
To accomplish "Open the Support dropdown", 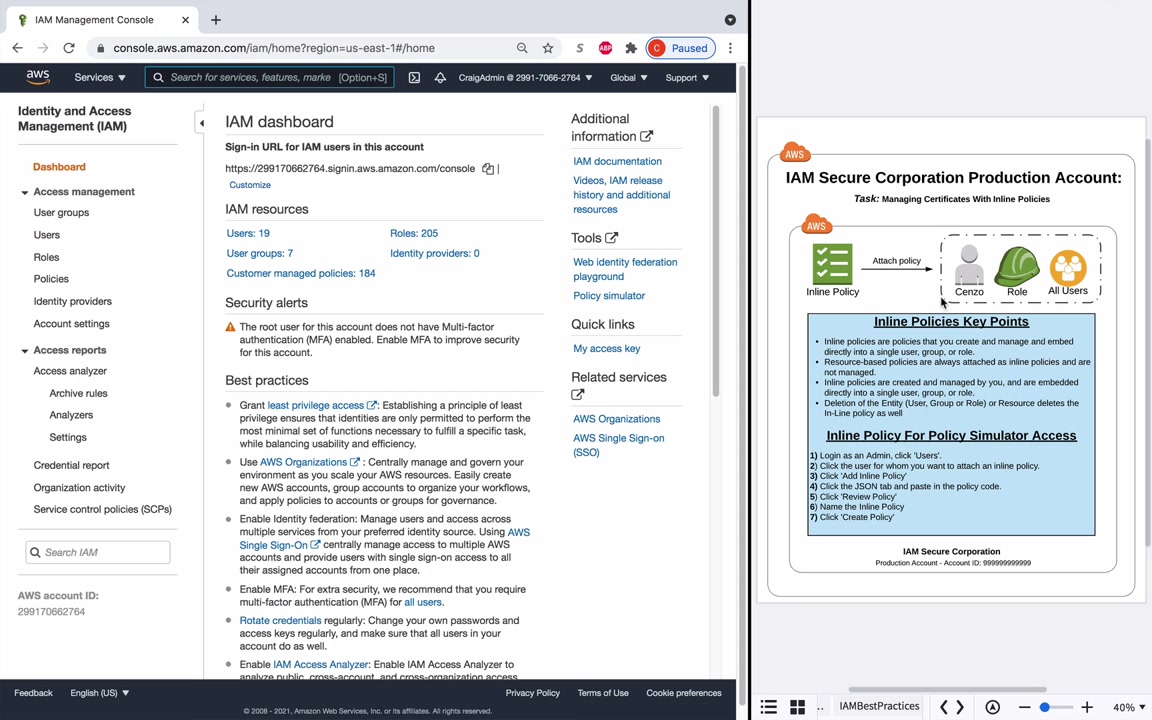I will click(x=688, y=77).
